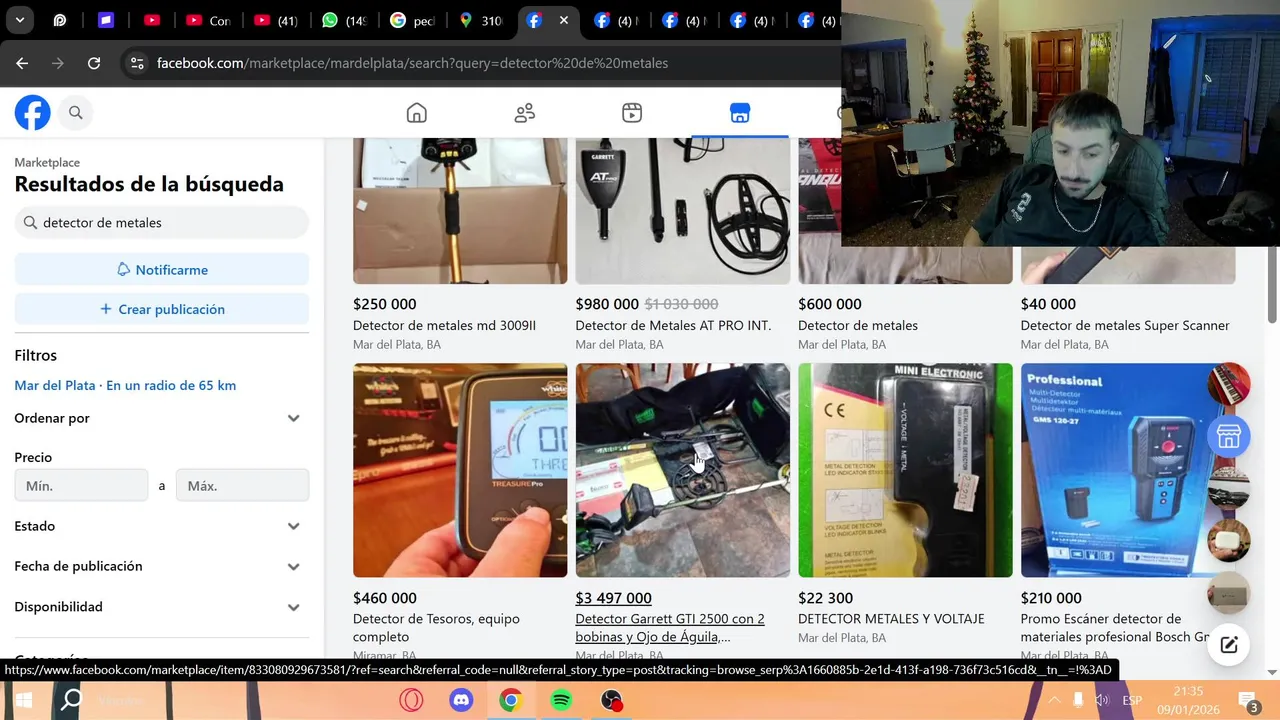Open the Windows Start button

(x=22, y=700)
